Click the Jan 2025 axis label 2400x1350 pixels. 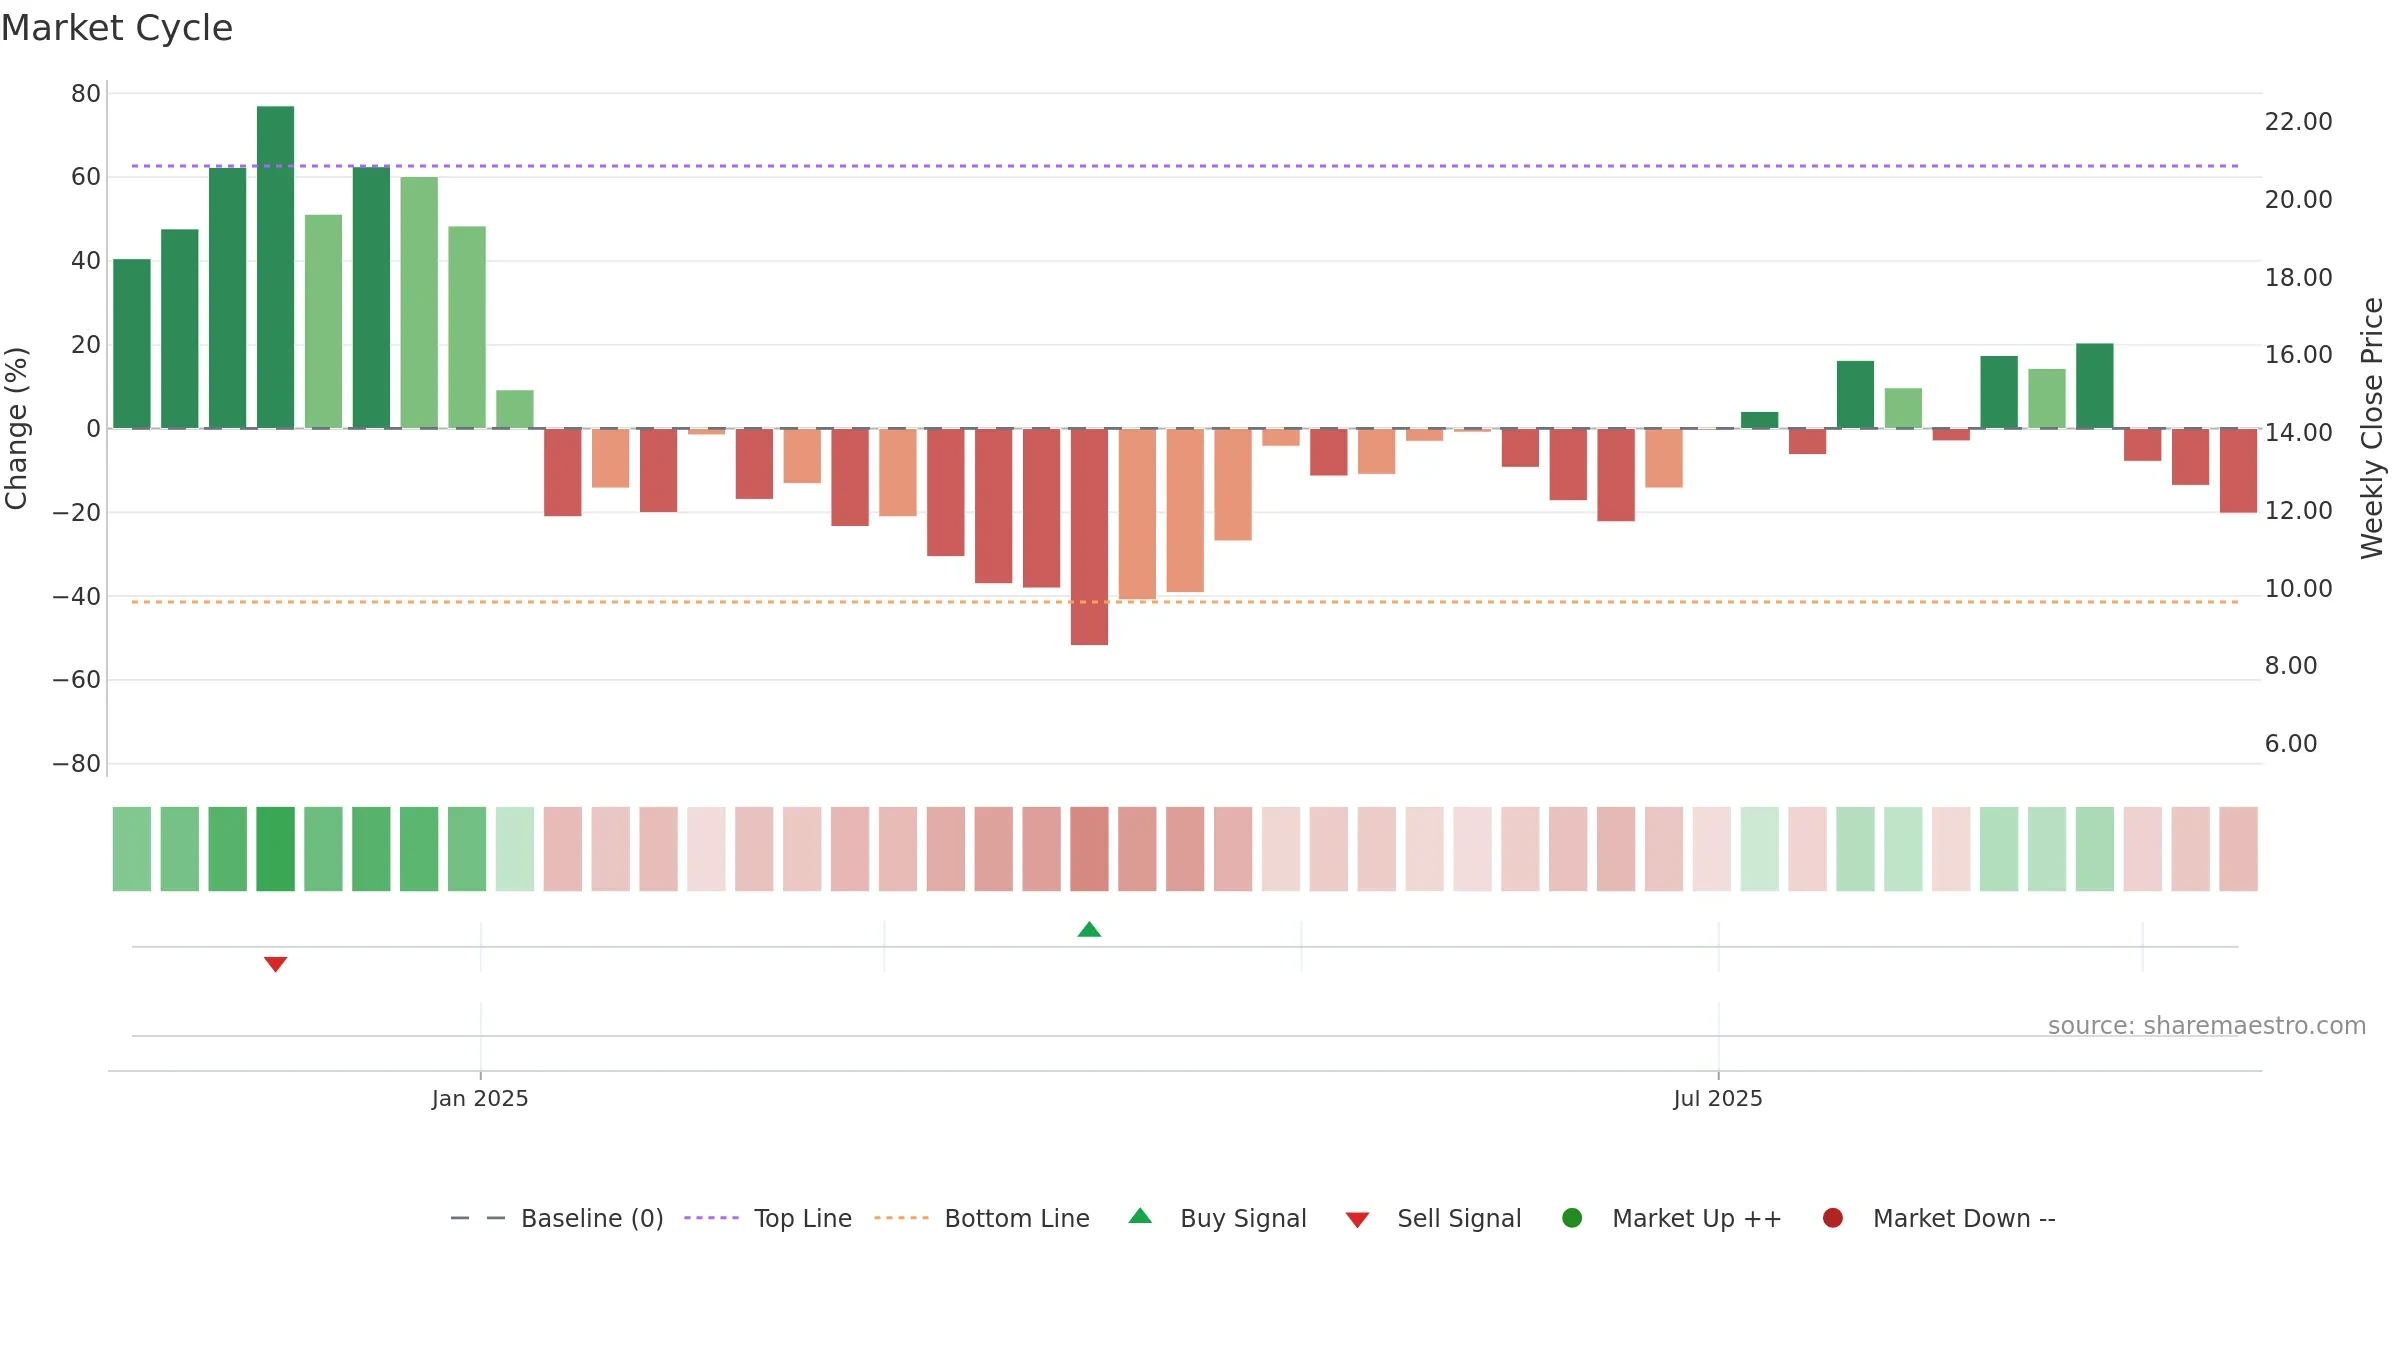click(x=480, y=1099)
